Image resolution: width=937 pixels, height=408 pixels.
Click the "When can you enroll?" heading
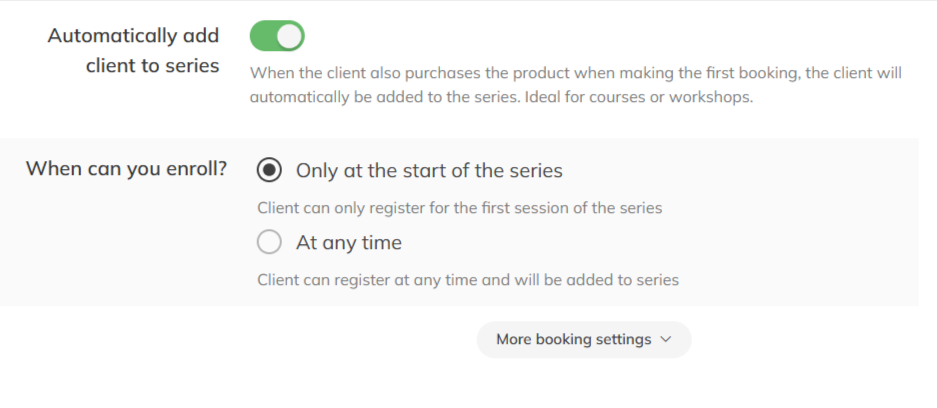pyautogui.click(x=126, y=168)
